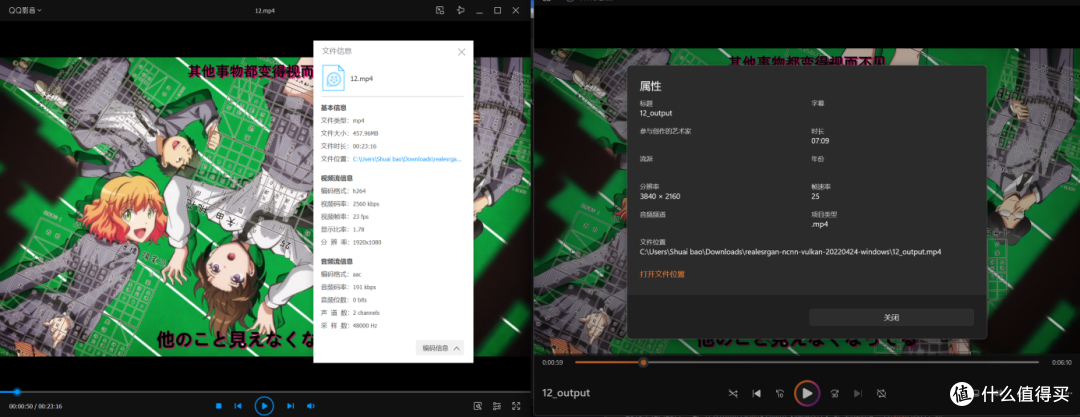Enter fullscreen in QQ影音

click(516, 406)
